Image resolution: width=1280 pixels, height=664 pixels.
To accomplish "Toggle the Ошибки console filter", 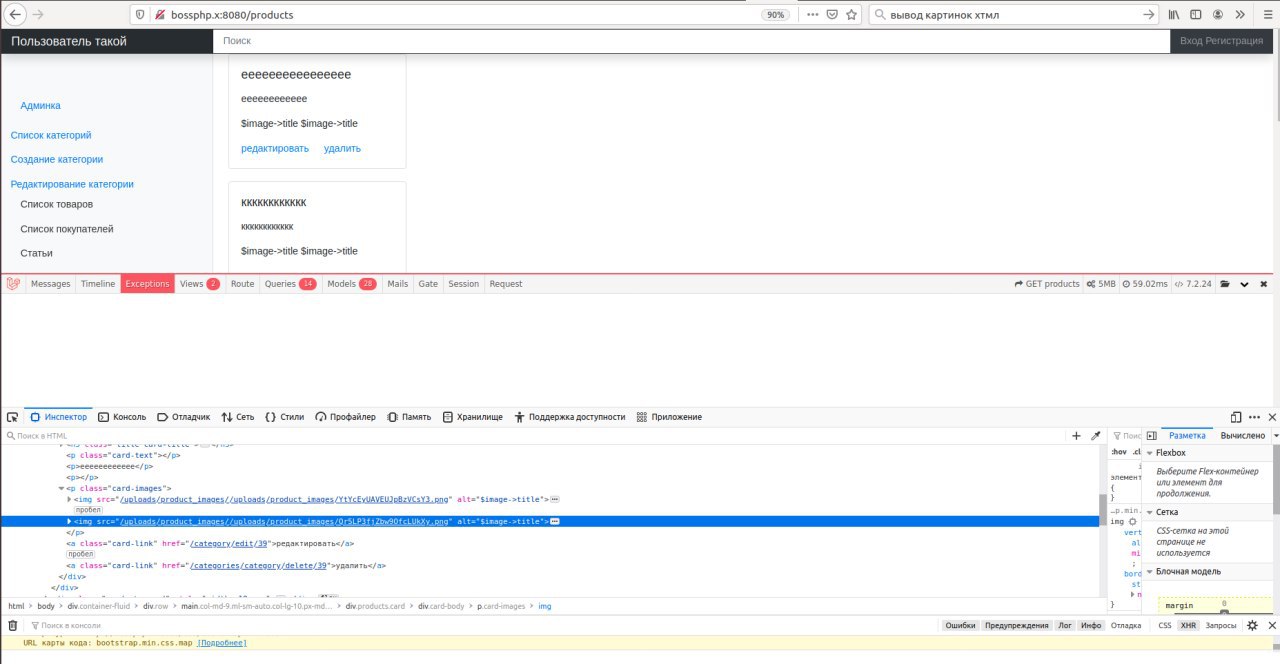I will 960,625.
